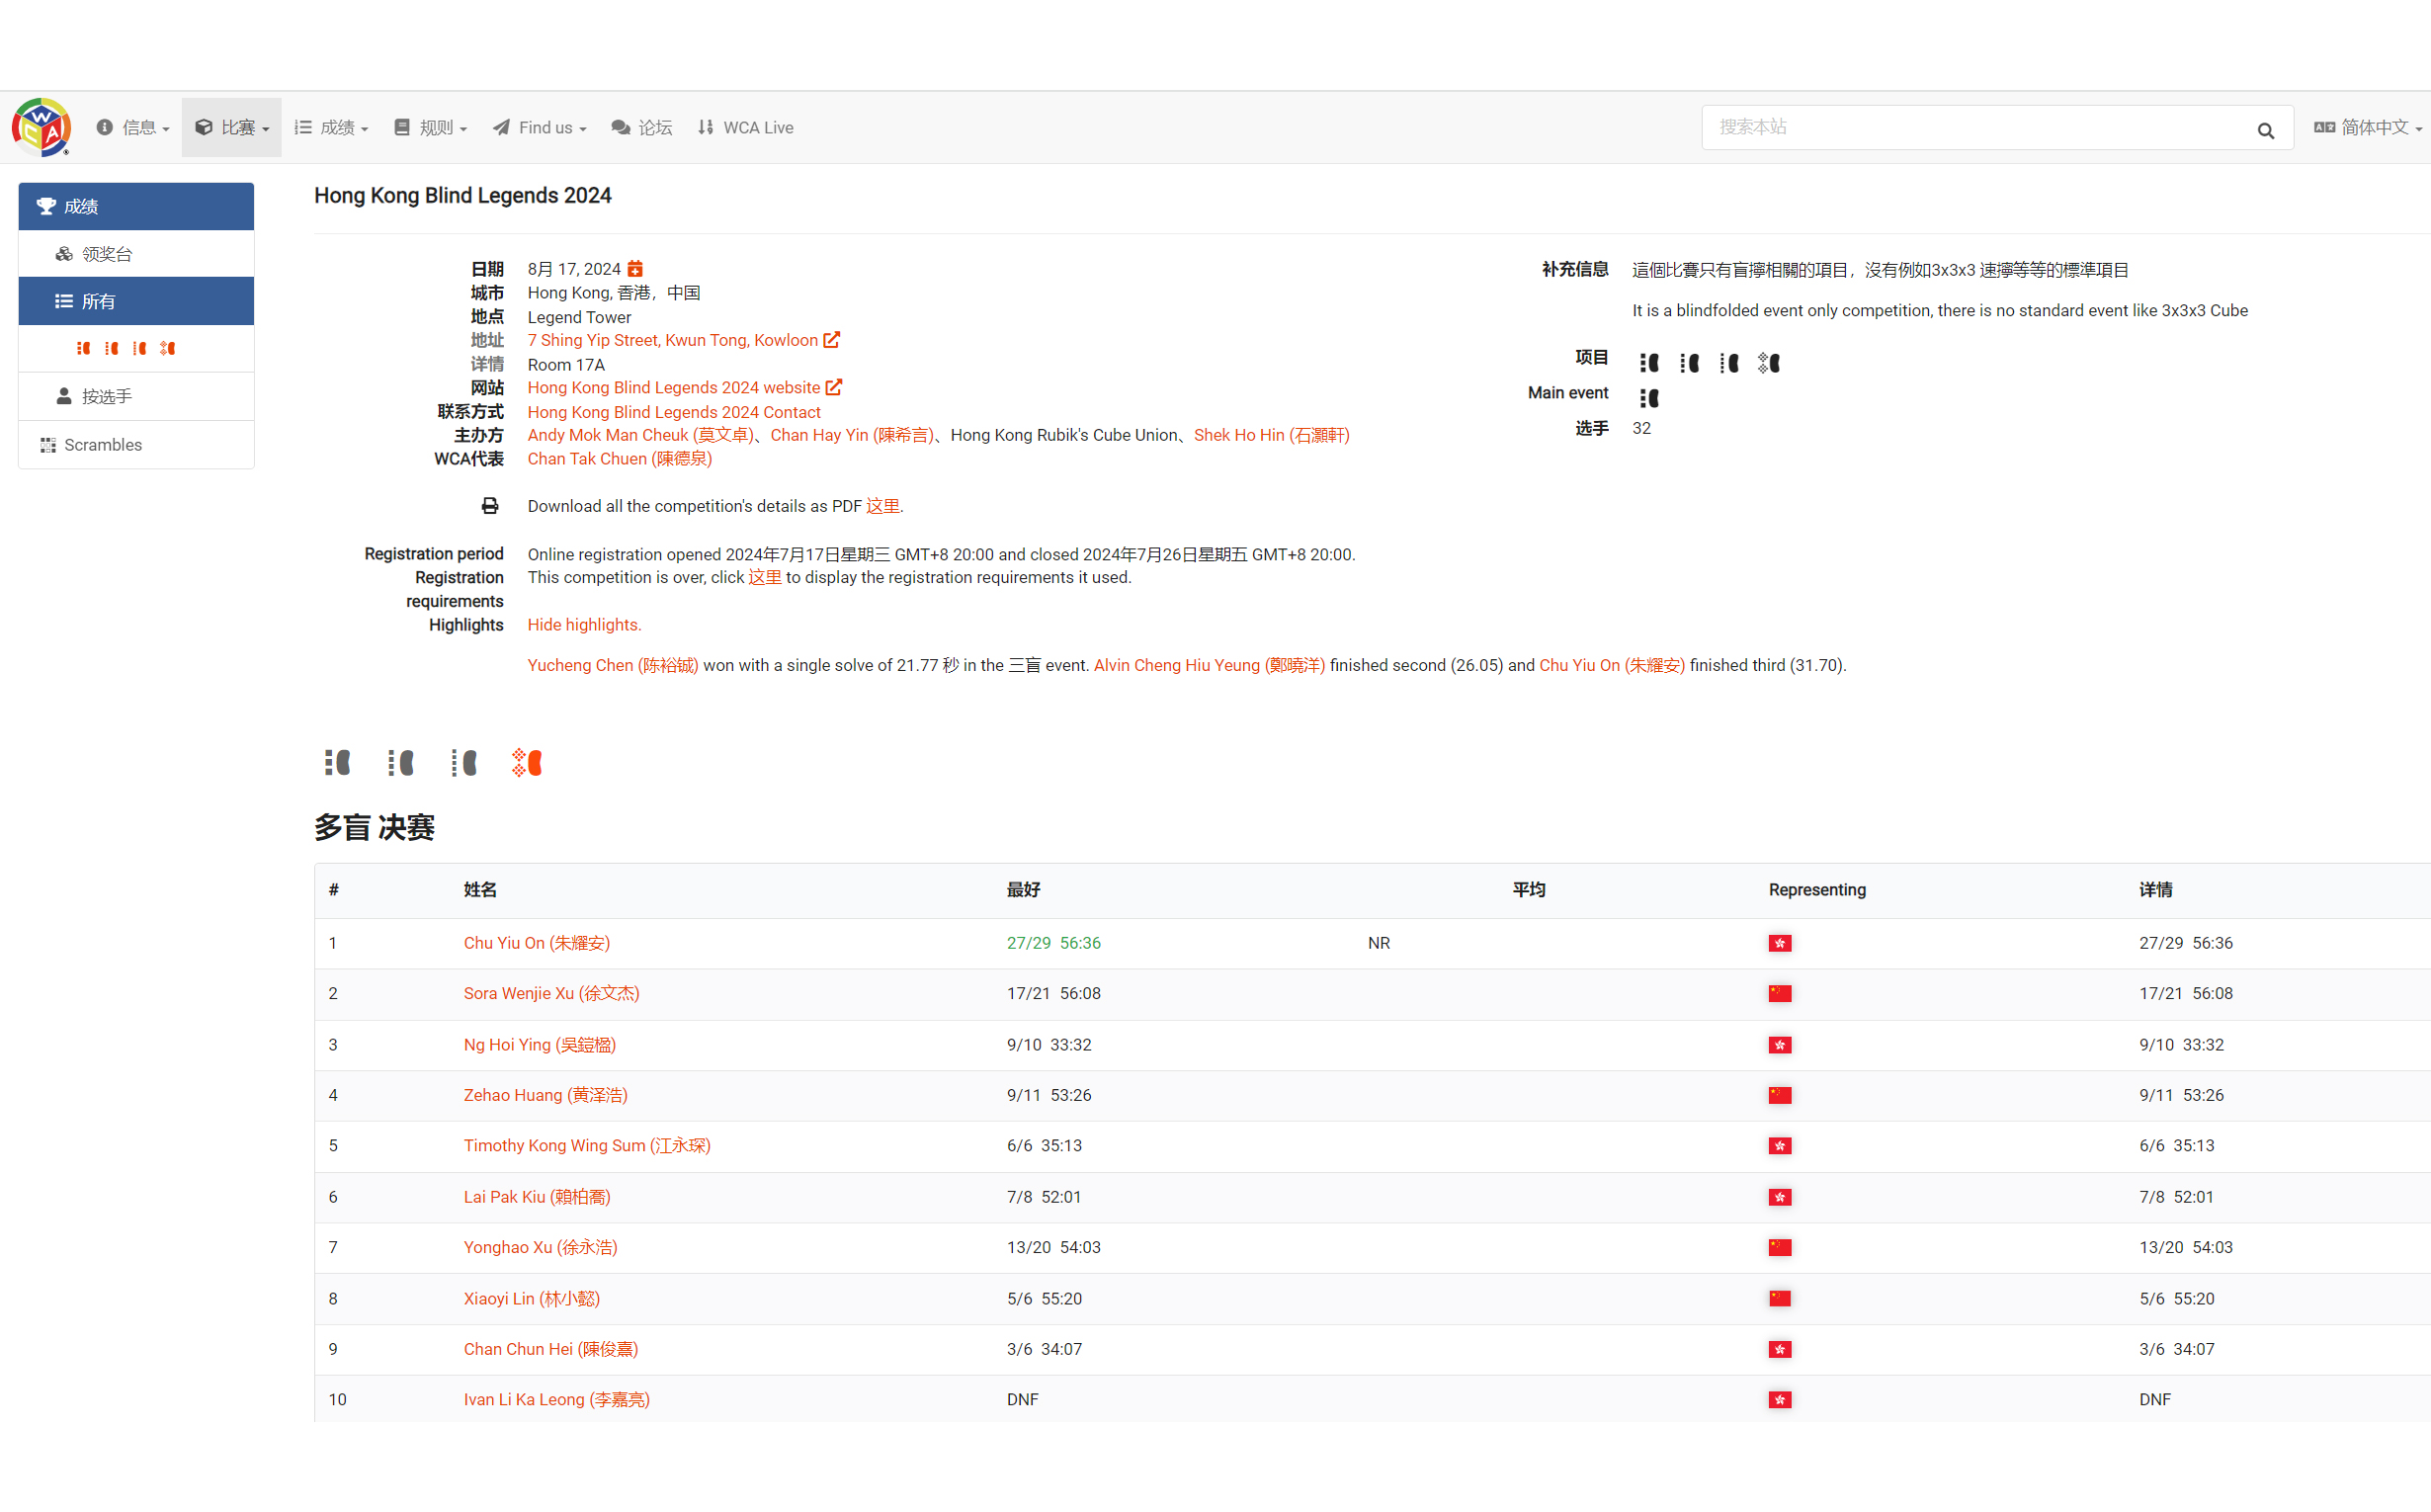
Task: Click the printer icon beside the PDF download
Action: point(490,506)
